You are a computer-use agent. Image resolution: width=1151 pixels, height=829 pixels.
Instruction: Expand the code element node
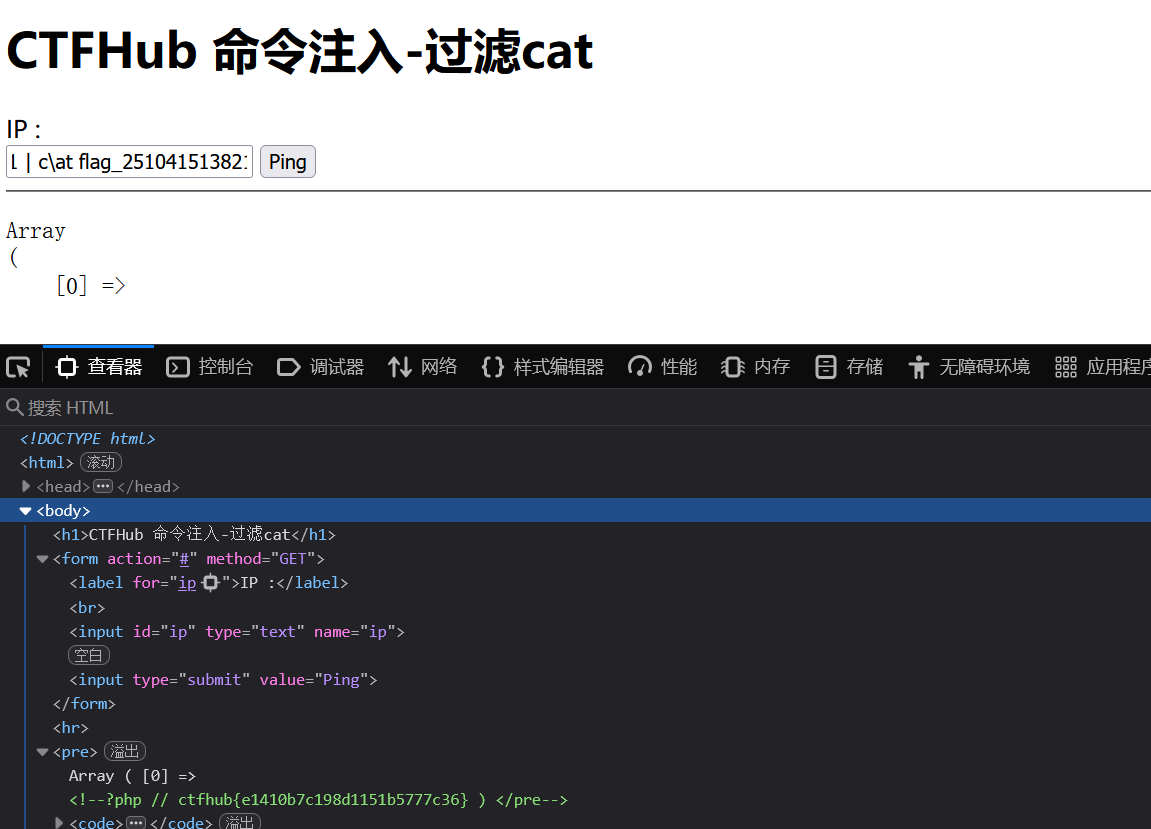pos(59,822)
